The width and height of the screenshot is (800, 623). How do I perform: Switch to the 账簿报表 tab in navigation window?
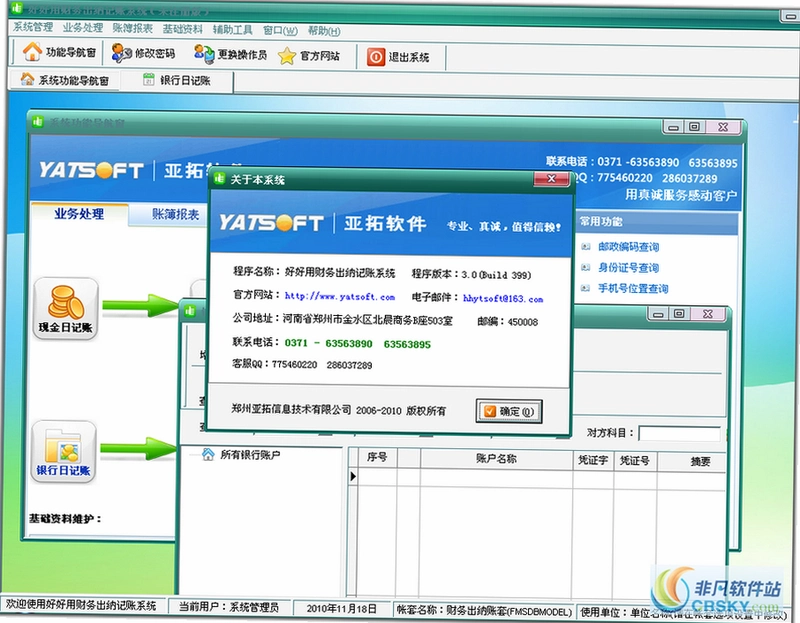point(176,214)
